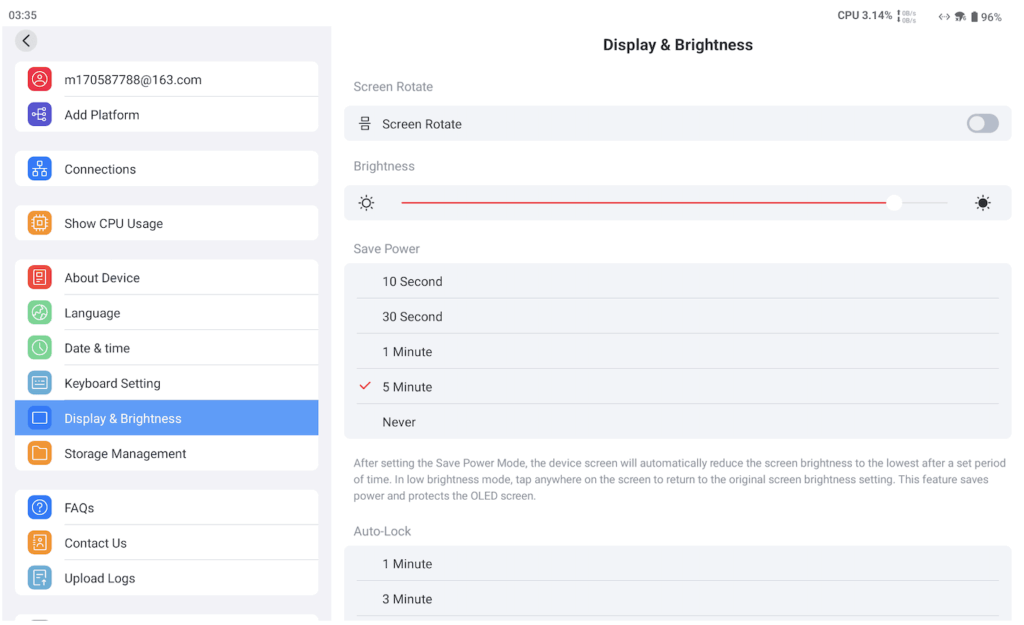Screen dimensions: 1024x625
Task: Select Display & Brightness in the sidebar
Action: (123, 419)
